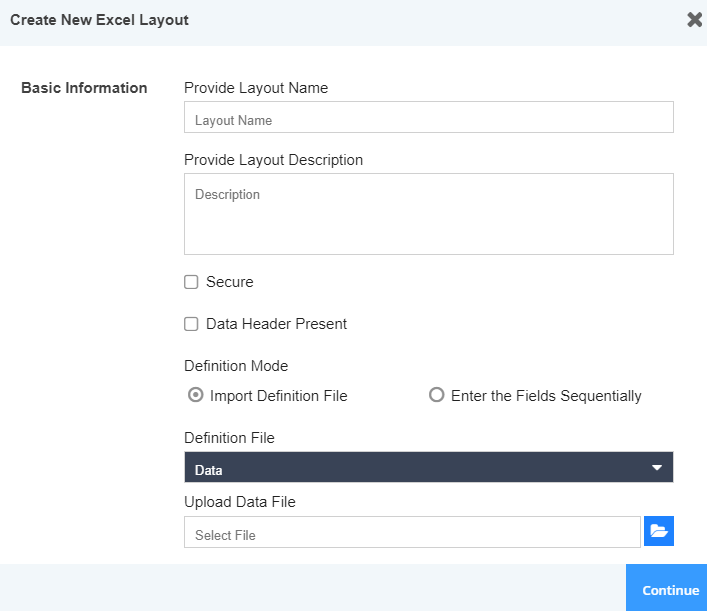Click the Create New Excel Layout title
Screen dimensions: 707x611
coord(99,20)
